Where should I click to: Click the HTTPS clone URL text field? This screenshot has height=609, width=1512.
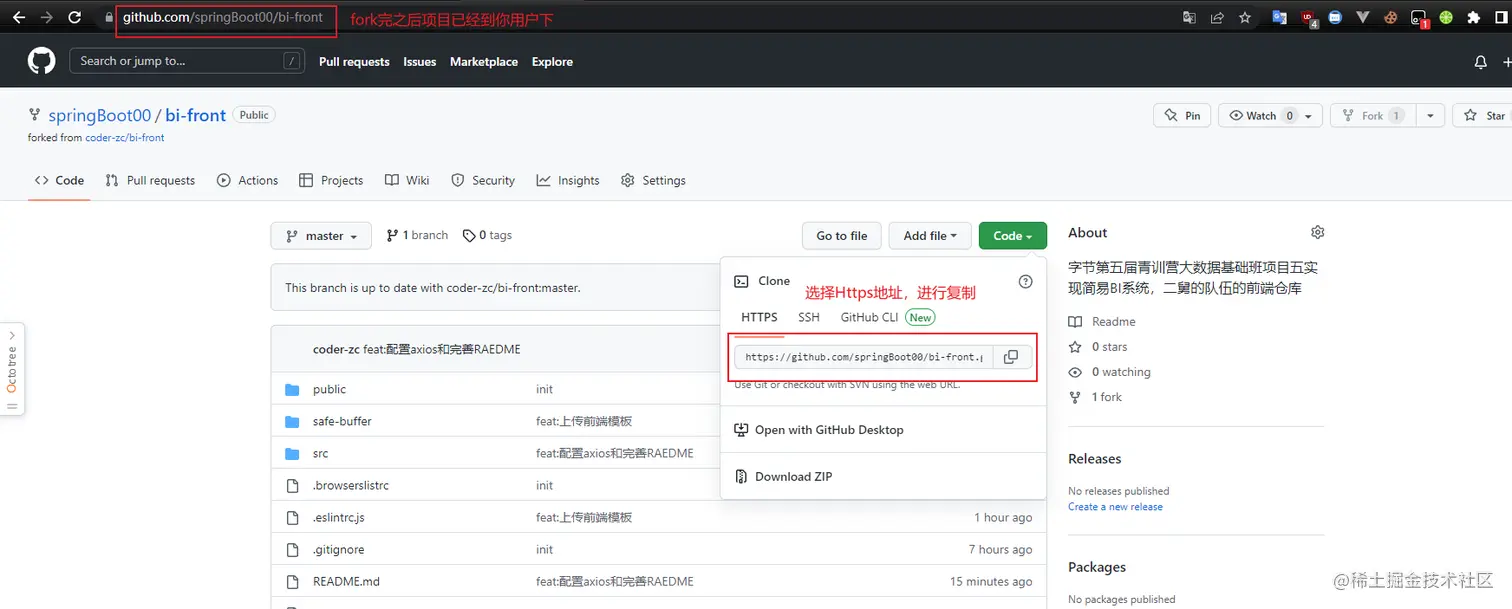pos(864,357)
